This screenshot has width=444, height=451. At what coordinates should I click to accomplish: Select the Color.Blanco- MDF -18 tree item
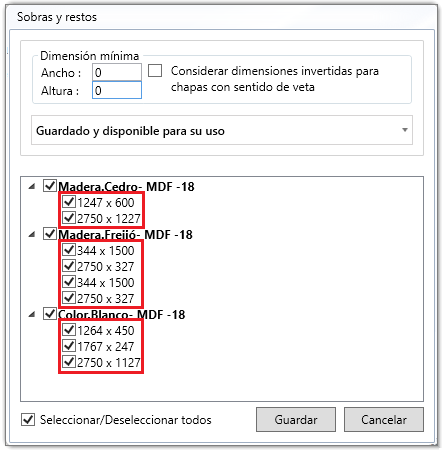pos(121,314)
